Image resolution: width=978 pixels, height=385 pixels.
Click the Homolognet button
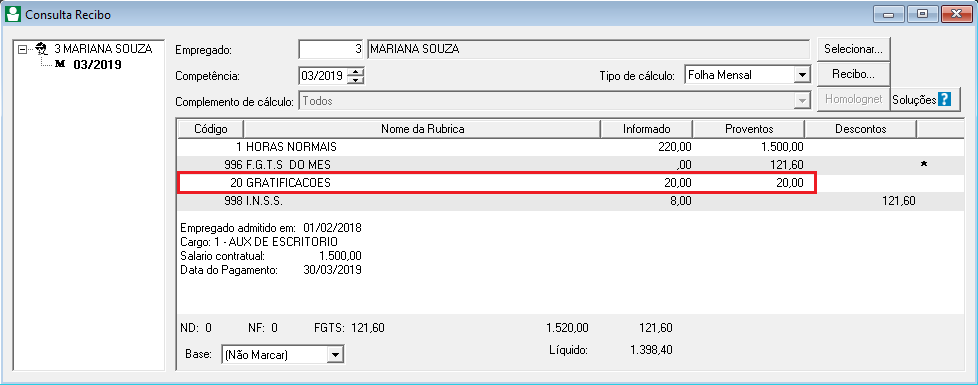click(853, 99)
